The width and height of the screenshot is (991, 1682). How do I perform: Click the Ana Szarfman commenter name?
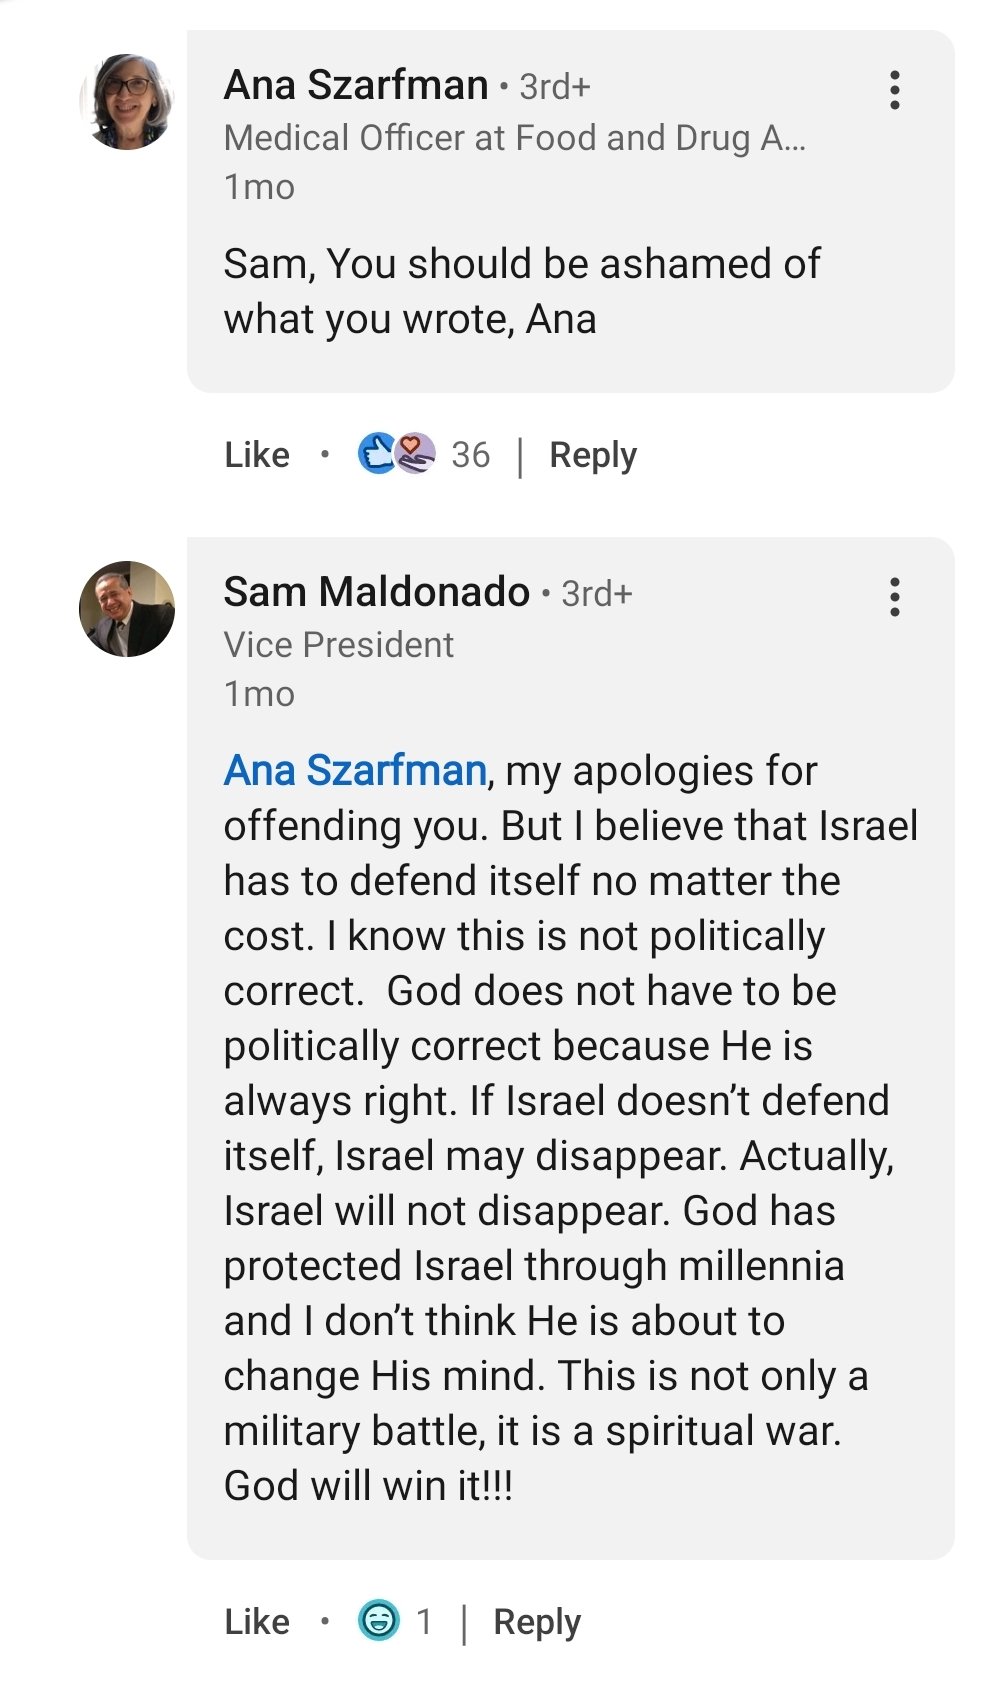click(x=356, y=85)
